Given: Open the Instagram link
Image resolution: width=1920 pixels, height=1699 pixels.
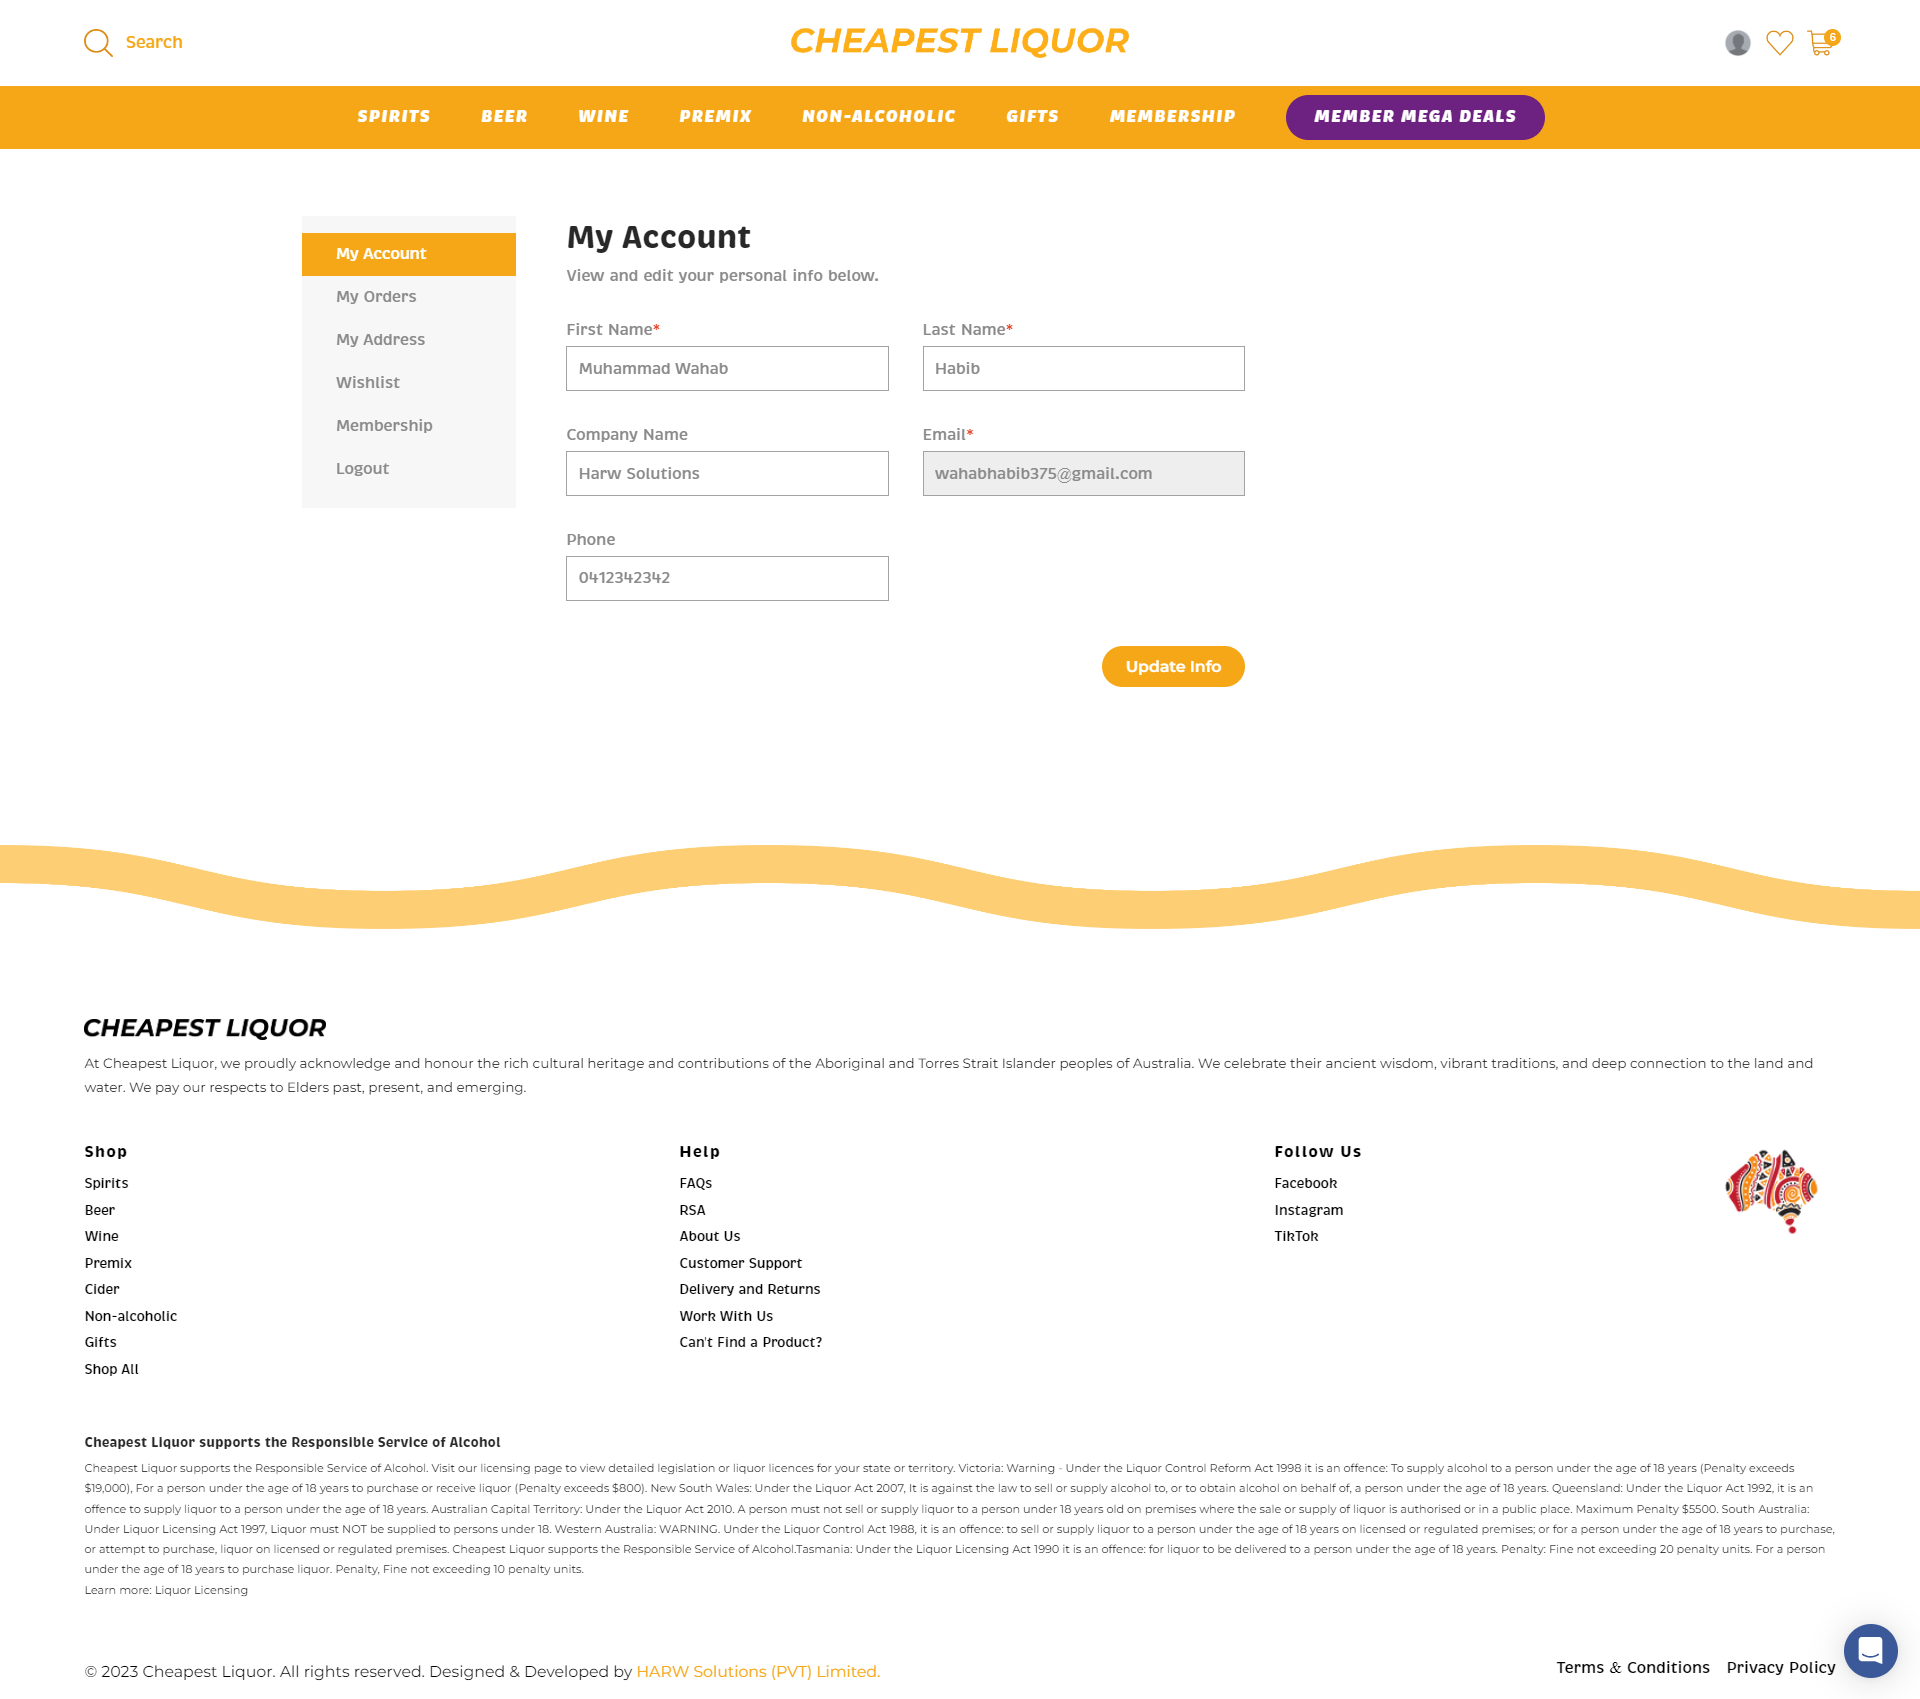Looking at the screenshot, I should click(1309, 1210).
